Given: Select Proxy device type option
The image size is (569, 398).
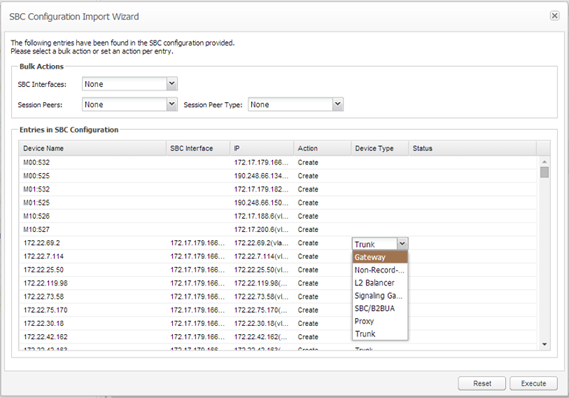Looking at the screenshot, I should [x=380, y=321].
